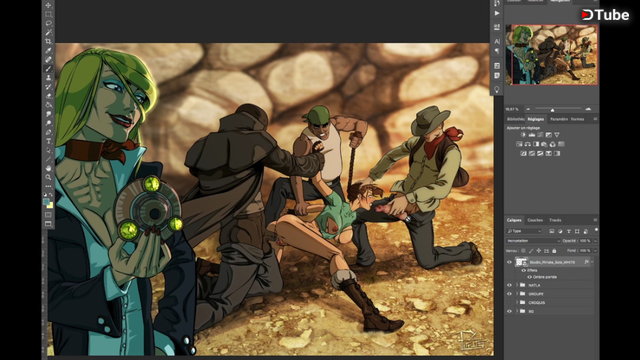Hide the Ombre portée effect

[529, 277]
